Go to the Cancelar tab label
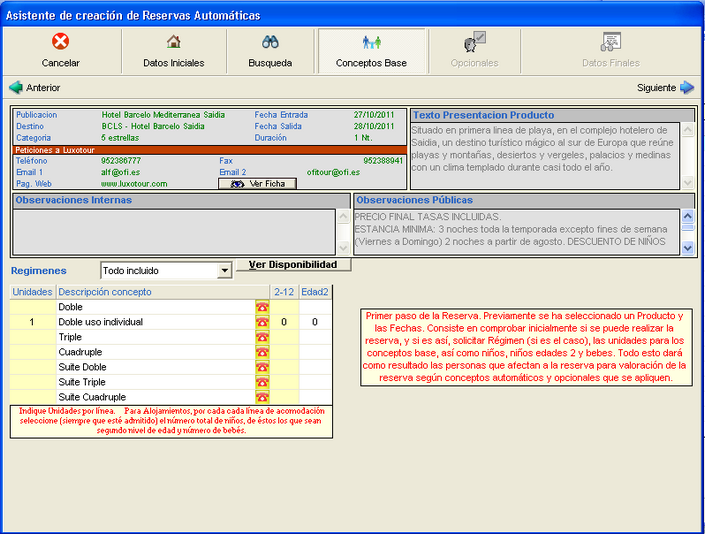705x534 pixels. pos(61,63)
